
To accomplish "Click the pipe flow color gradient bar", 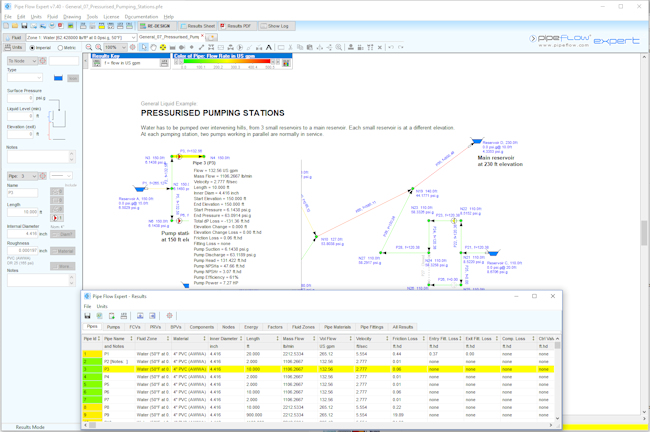I will (227, 61).
